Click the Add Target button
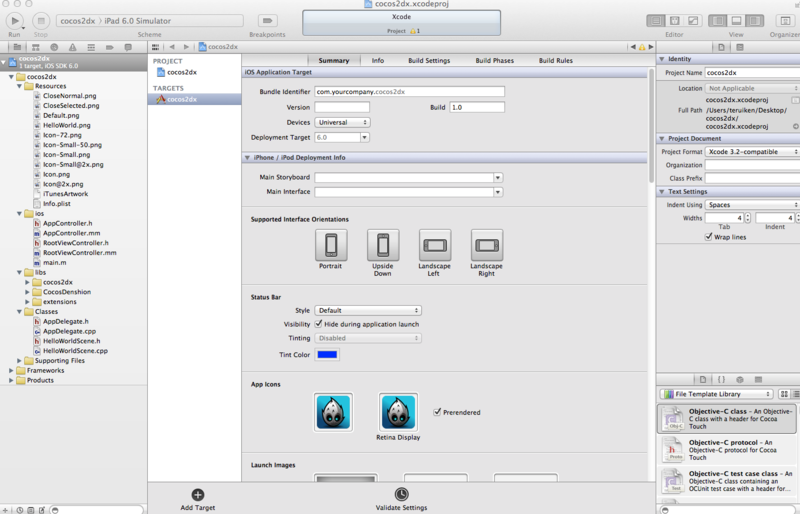 point(198,500)
